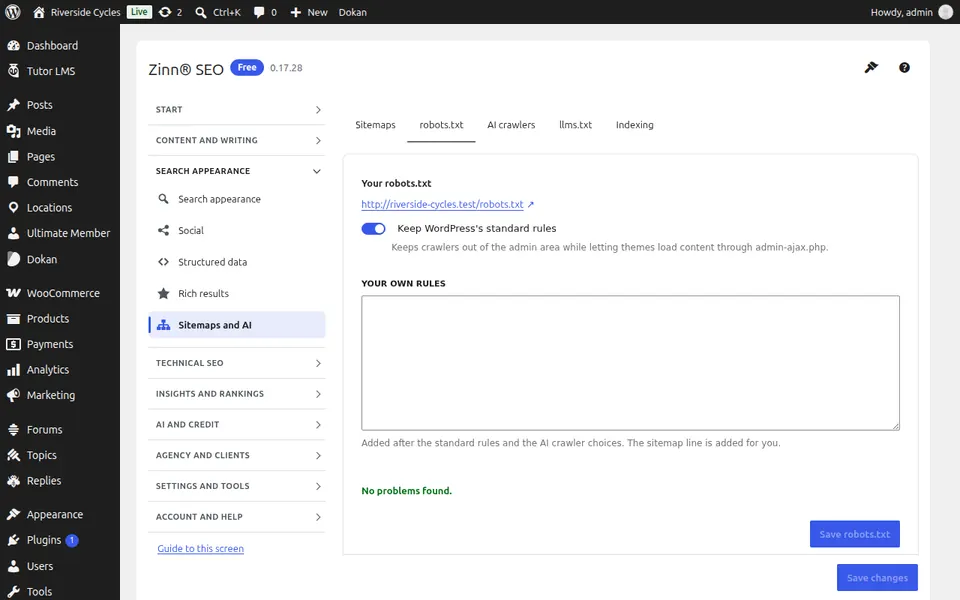Screen dimensions: 960x600
Task: Open comments bubble in admin bar
Action: click(x=259, y=12)
